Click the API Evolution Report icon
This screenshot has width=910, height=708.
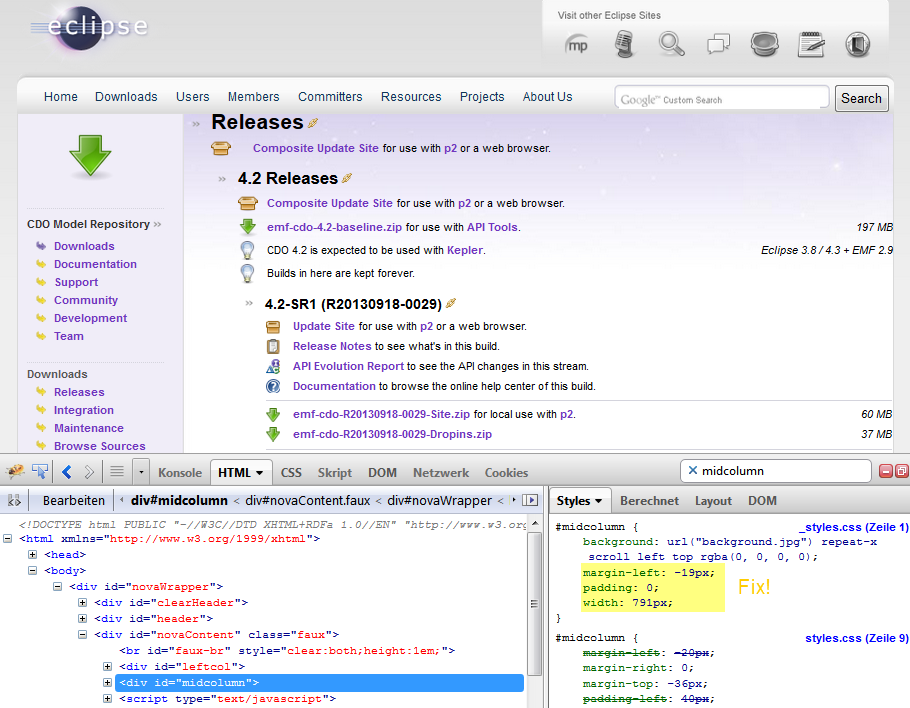pos(273,366)
